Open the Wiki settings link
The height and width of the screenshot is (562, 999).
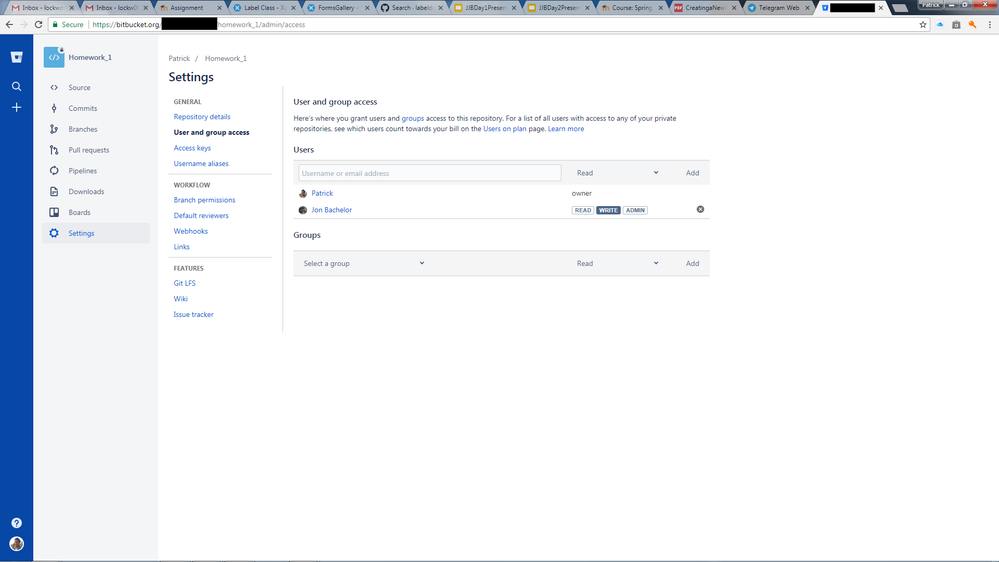point(181,299)
